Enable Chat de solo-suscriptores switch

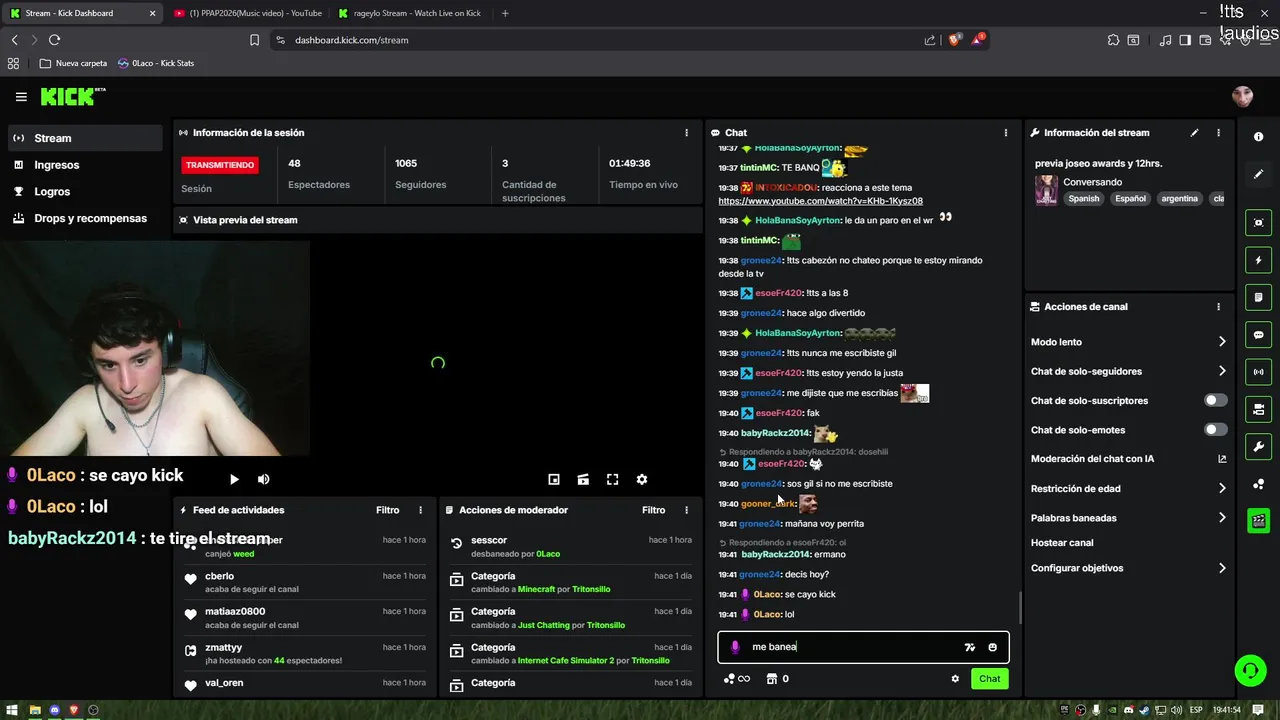click(x=1215, y=400)
